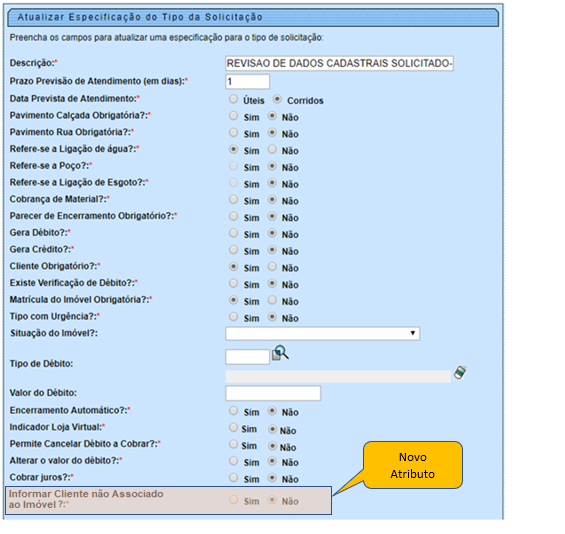Set Cobrança de Material to Sim
This screenshot has width=565, height=534.
(233, 199)
